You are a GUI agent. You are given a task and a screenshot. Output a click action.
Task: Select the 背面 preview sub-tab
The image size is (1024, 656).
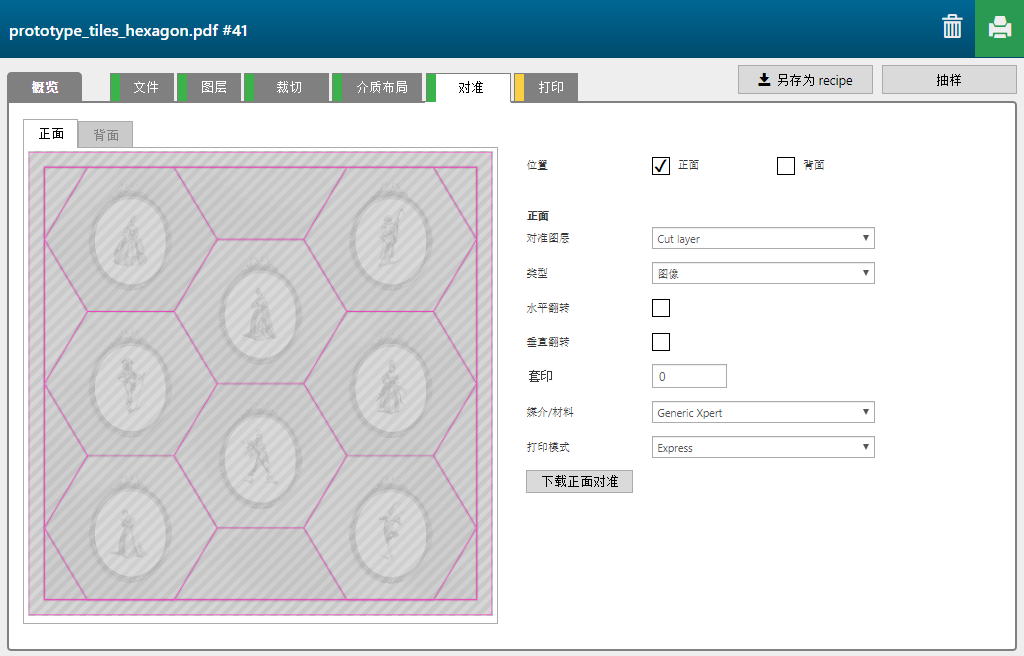106,135
